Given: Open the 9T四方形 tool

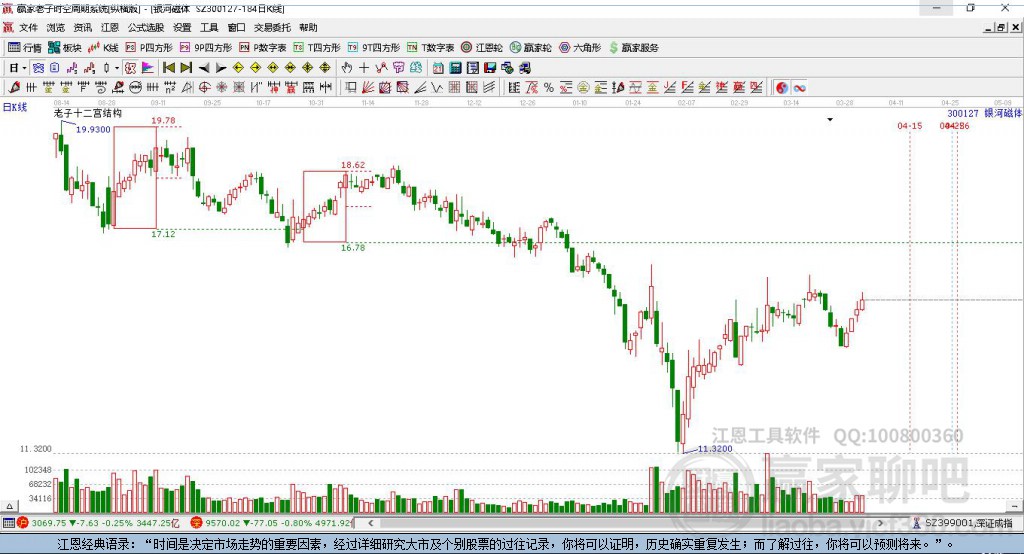Looking at the screenshot, I should click(374, 48).
